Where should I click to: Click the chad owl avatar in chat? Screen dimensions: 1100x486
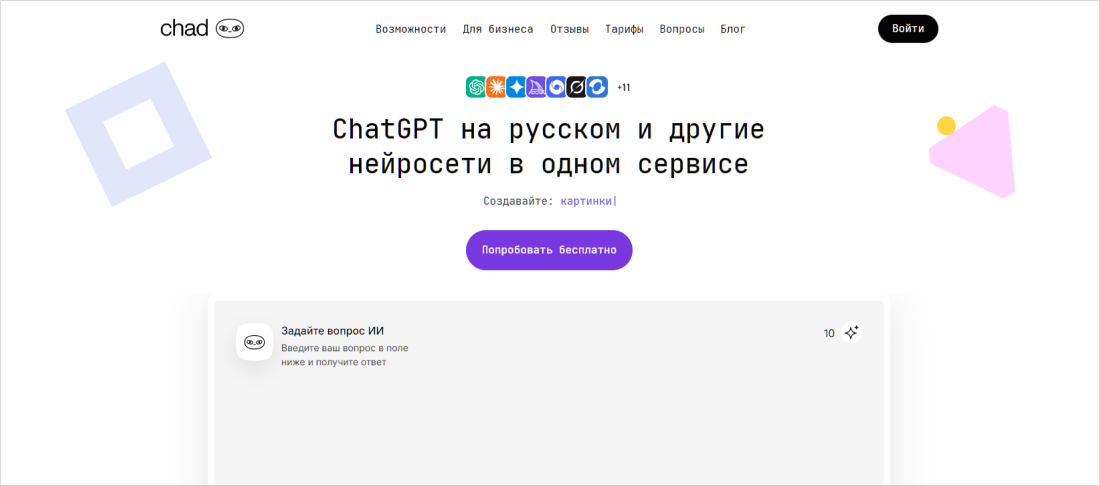254,342
